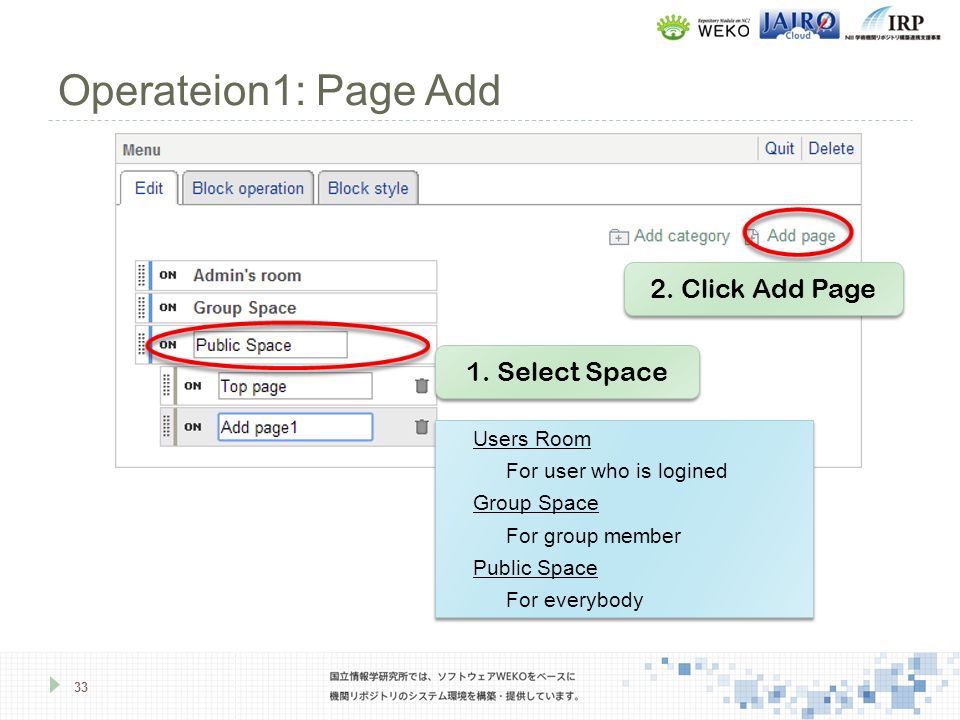This screenshot has height=720, width=960.
Task: Click Delete in the Menu header
Action: (x=831, y=148)
